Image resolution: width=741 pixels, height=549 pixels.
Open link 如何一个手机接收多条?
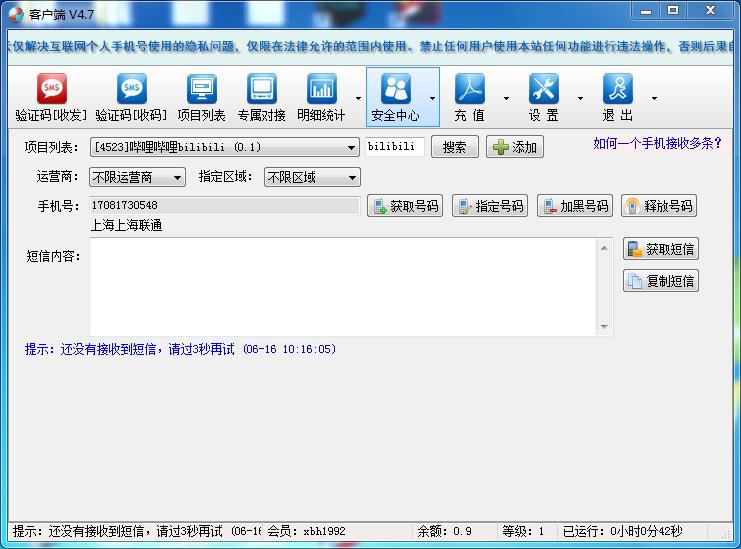coord(657,143)
